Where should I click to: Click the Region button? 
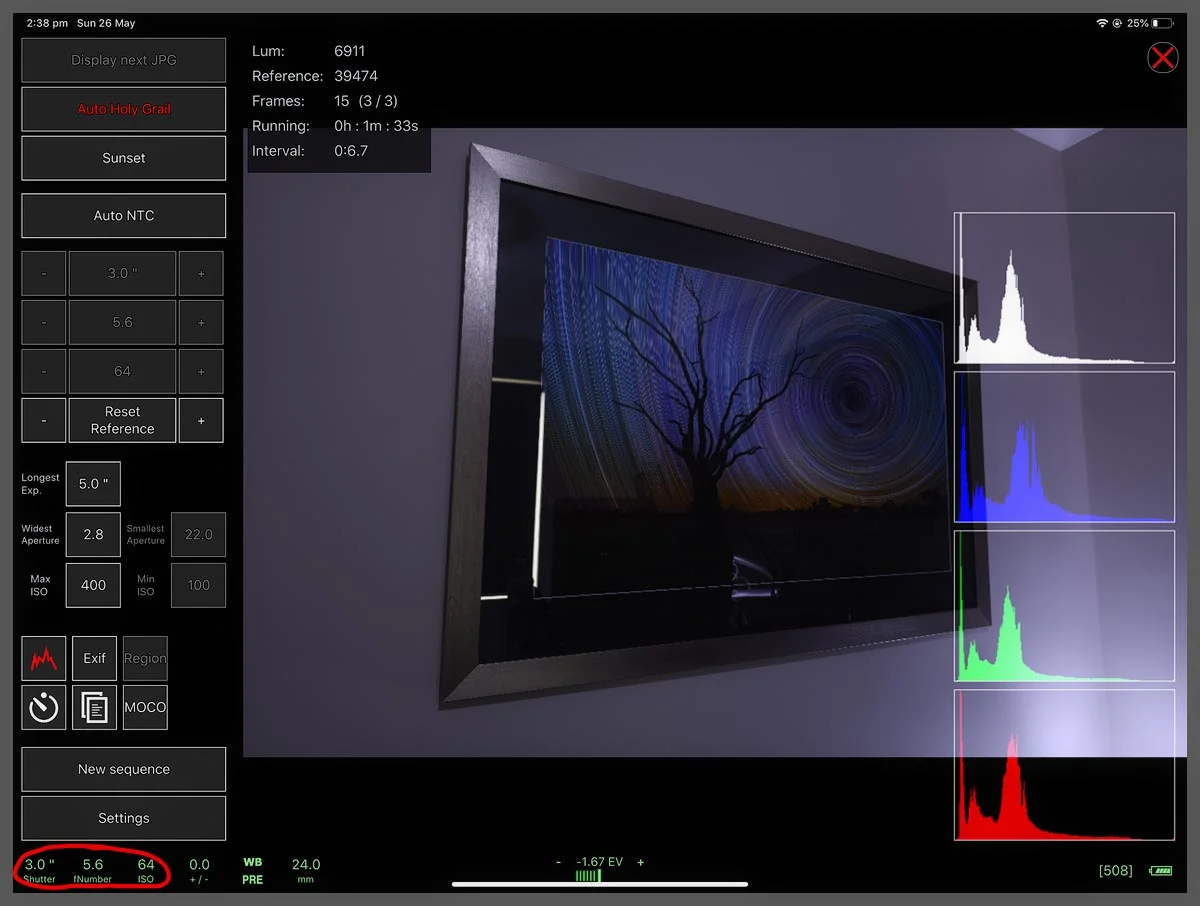(145, 658)
